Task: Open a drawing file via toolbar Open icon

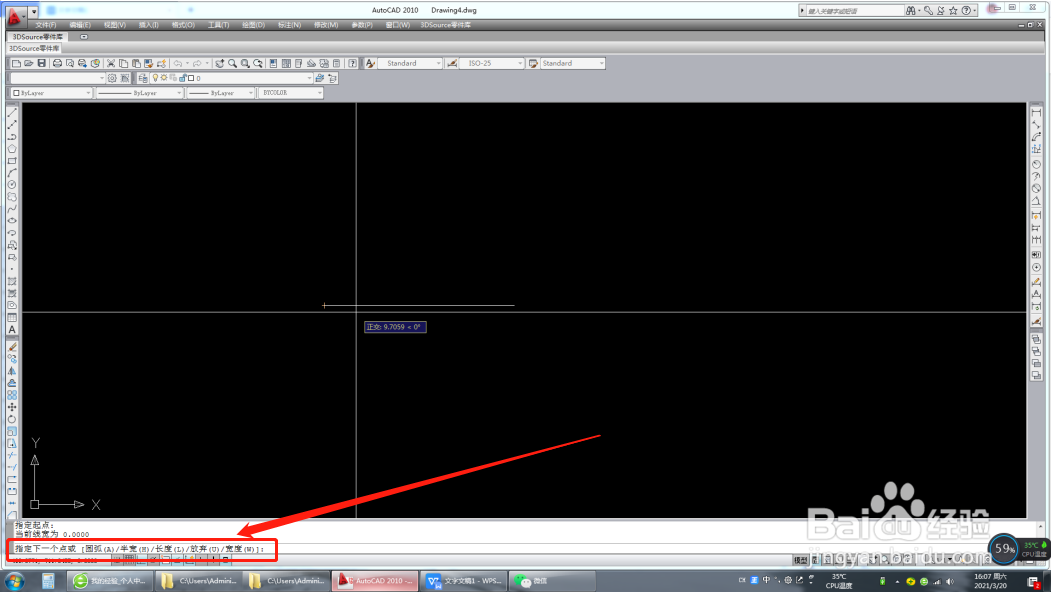Action: tap(29, 63)
